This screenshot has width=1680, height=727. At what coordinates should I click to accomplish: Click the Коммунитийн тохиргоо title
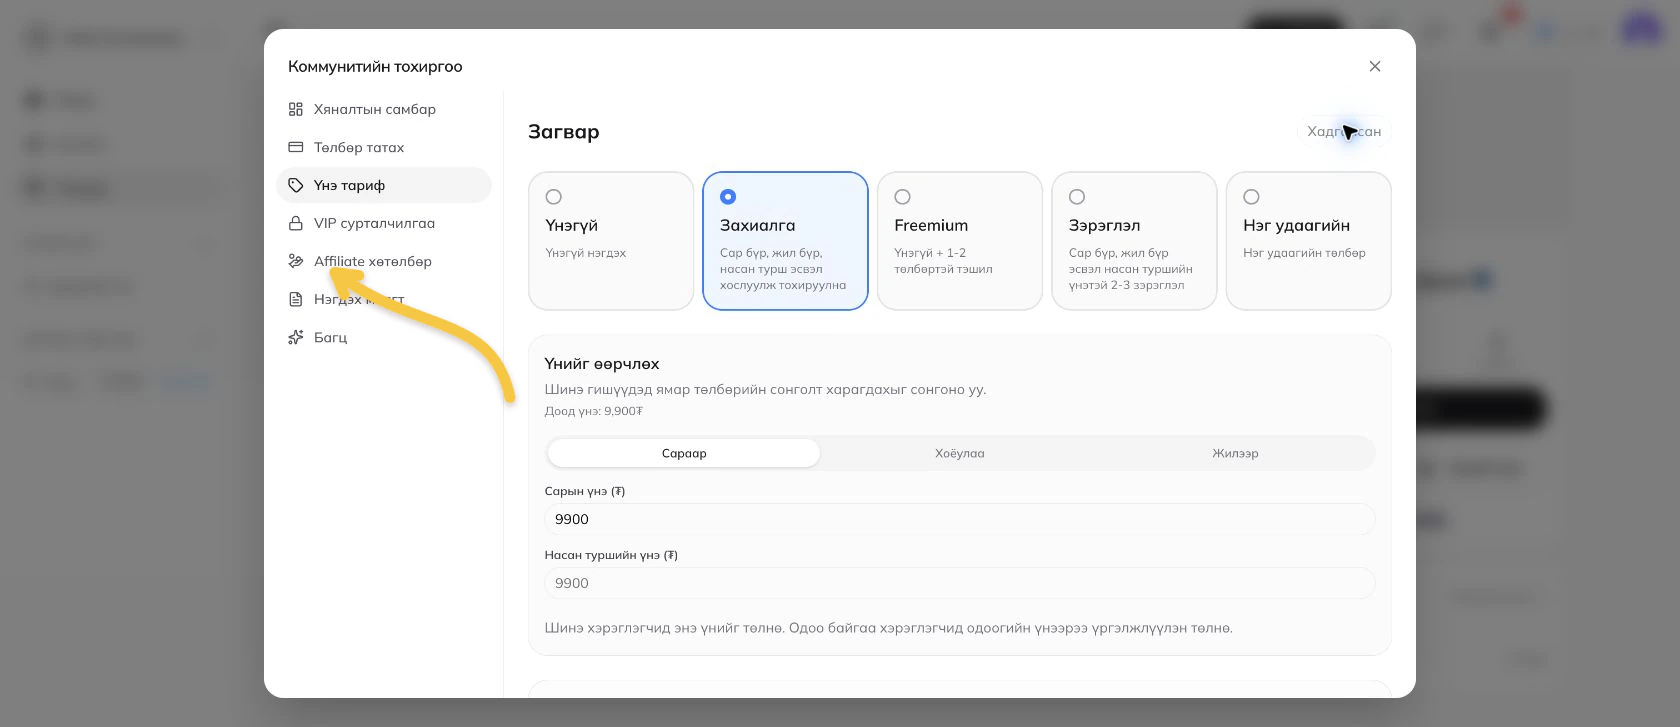pyautogui.click(x=375, y=66)
